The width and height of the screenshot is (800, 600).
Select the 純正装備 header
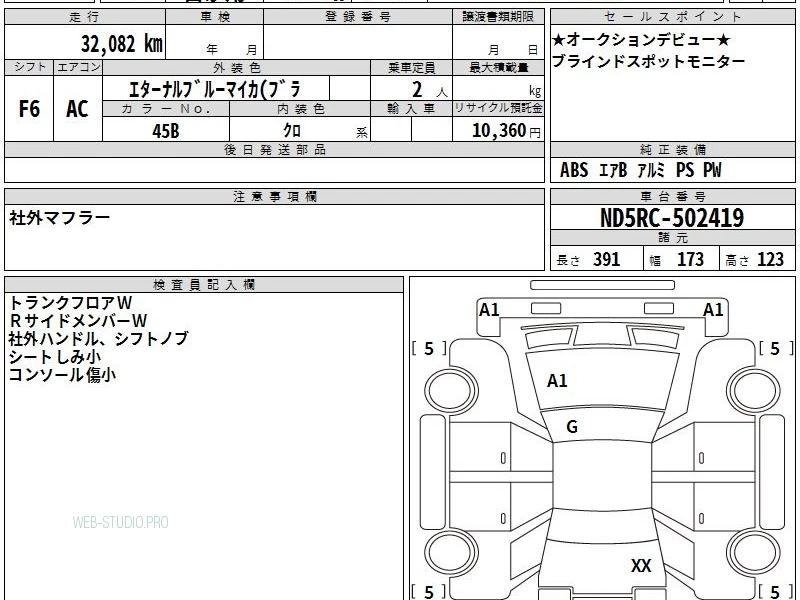click(673, 149)
